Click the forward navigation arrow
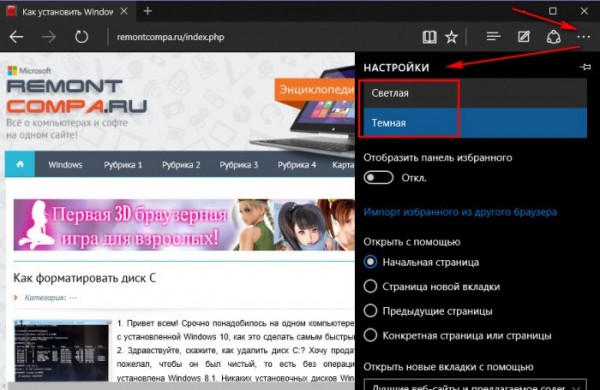 pyautogui.click(x=49, y=37)
